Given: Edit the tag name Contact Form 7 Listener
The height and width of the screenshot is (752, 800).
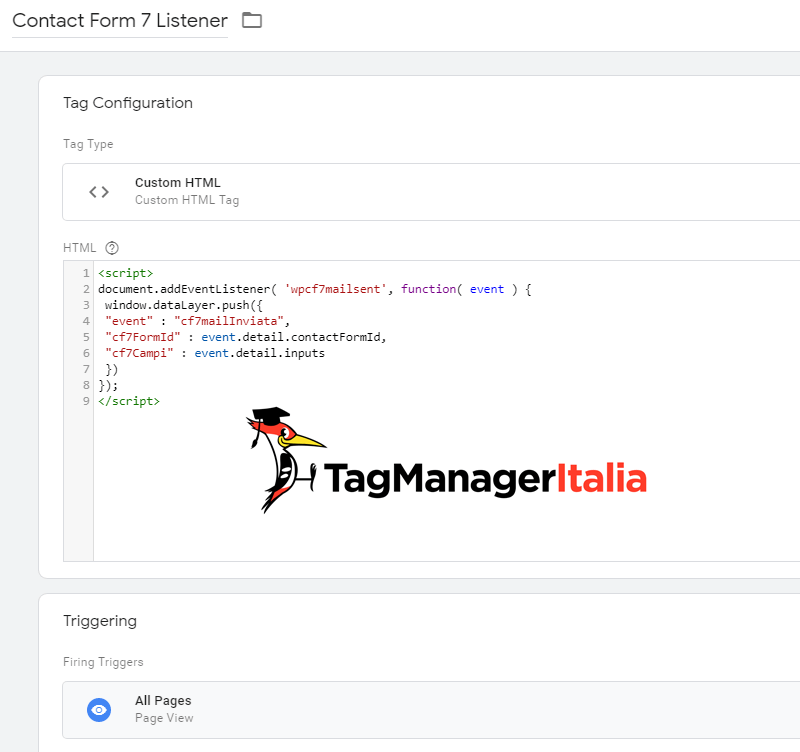Looking at the screenshot, I should point(120,20).
